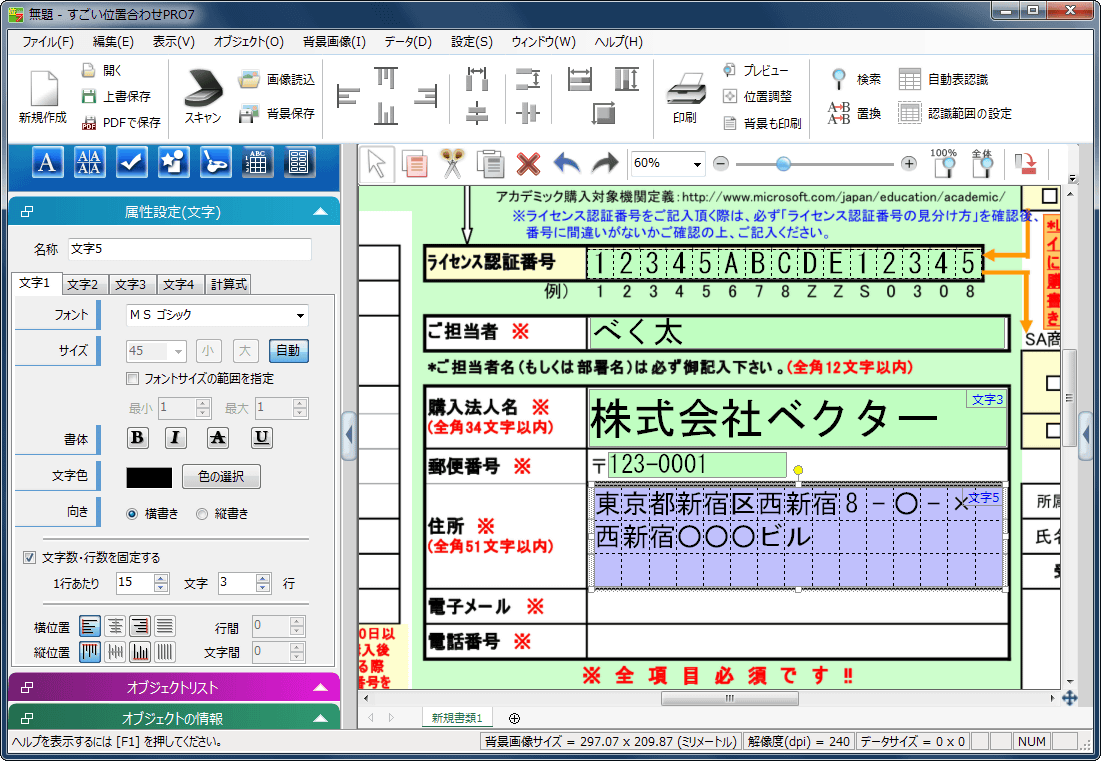This screenshot has width=1101, height=761.
Task: Switch to the 計算式 tab
Action: point(229,284)
